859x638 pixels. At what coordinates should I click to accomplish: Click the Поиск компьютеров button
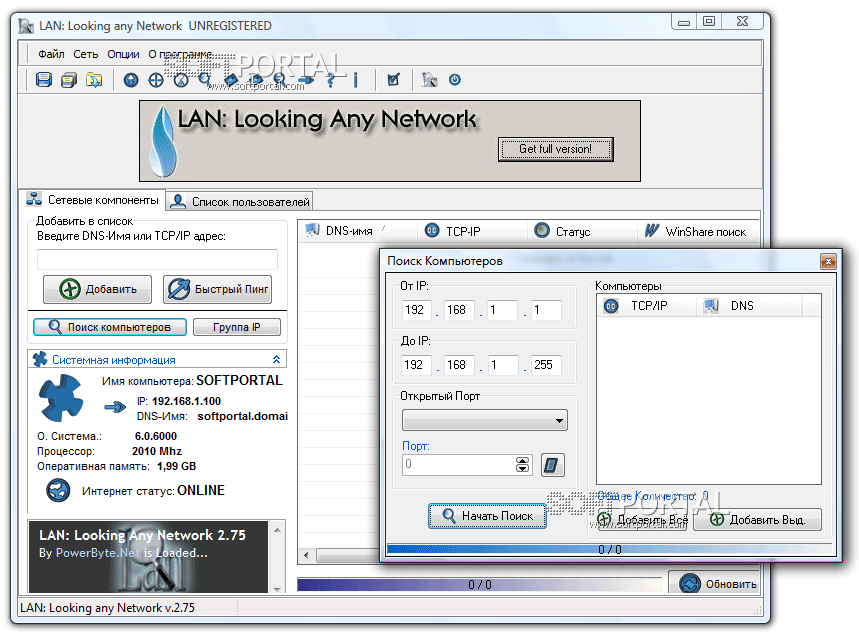(x=110, y=327)
